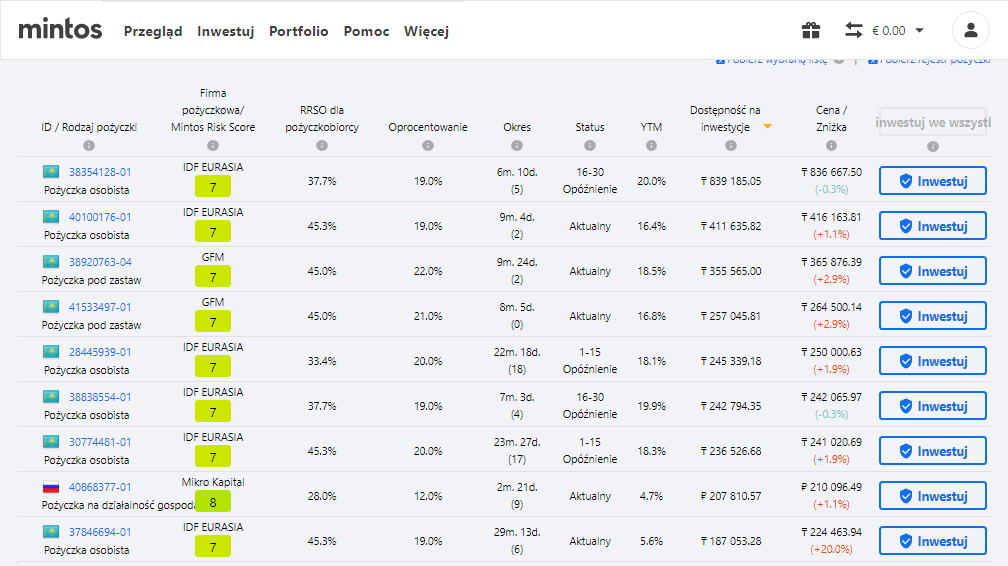Open loan 38920763-04

[100, 262]
